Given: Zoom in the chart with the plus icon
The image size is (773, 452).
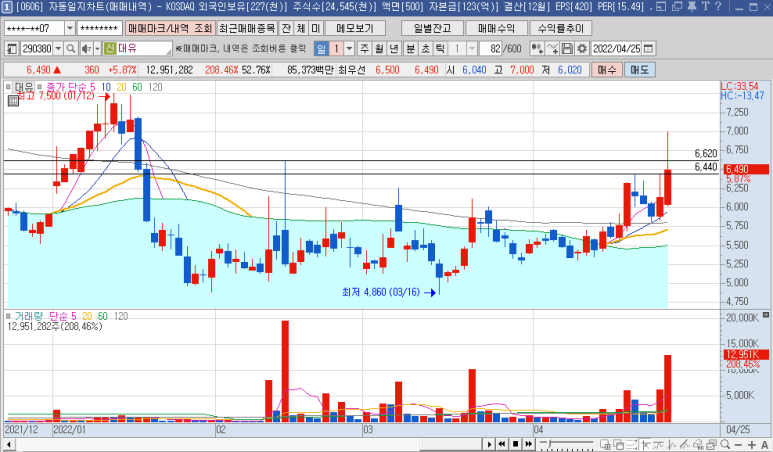Looking at the screenshot, I should pos(751,444).
